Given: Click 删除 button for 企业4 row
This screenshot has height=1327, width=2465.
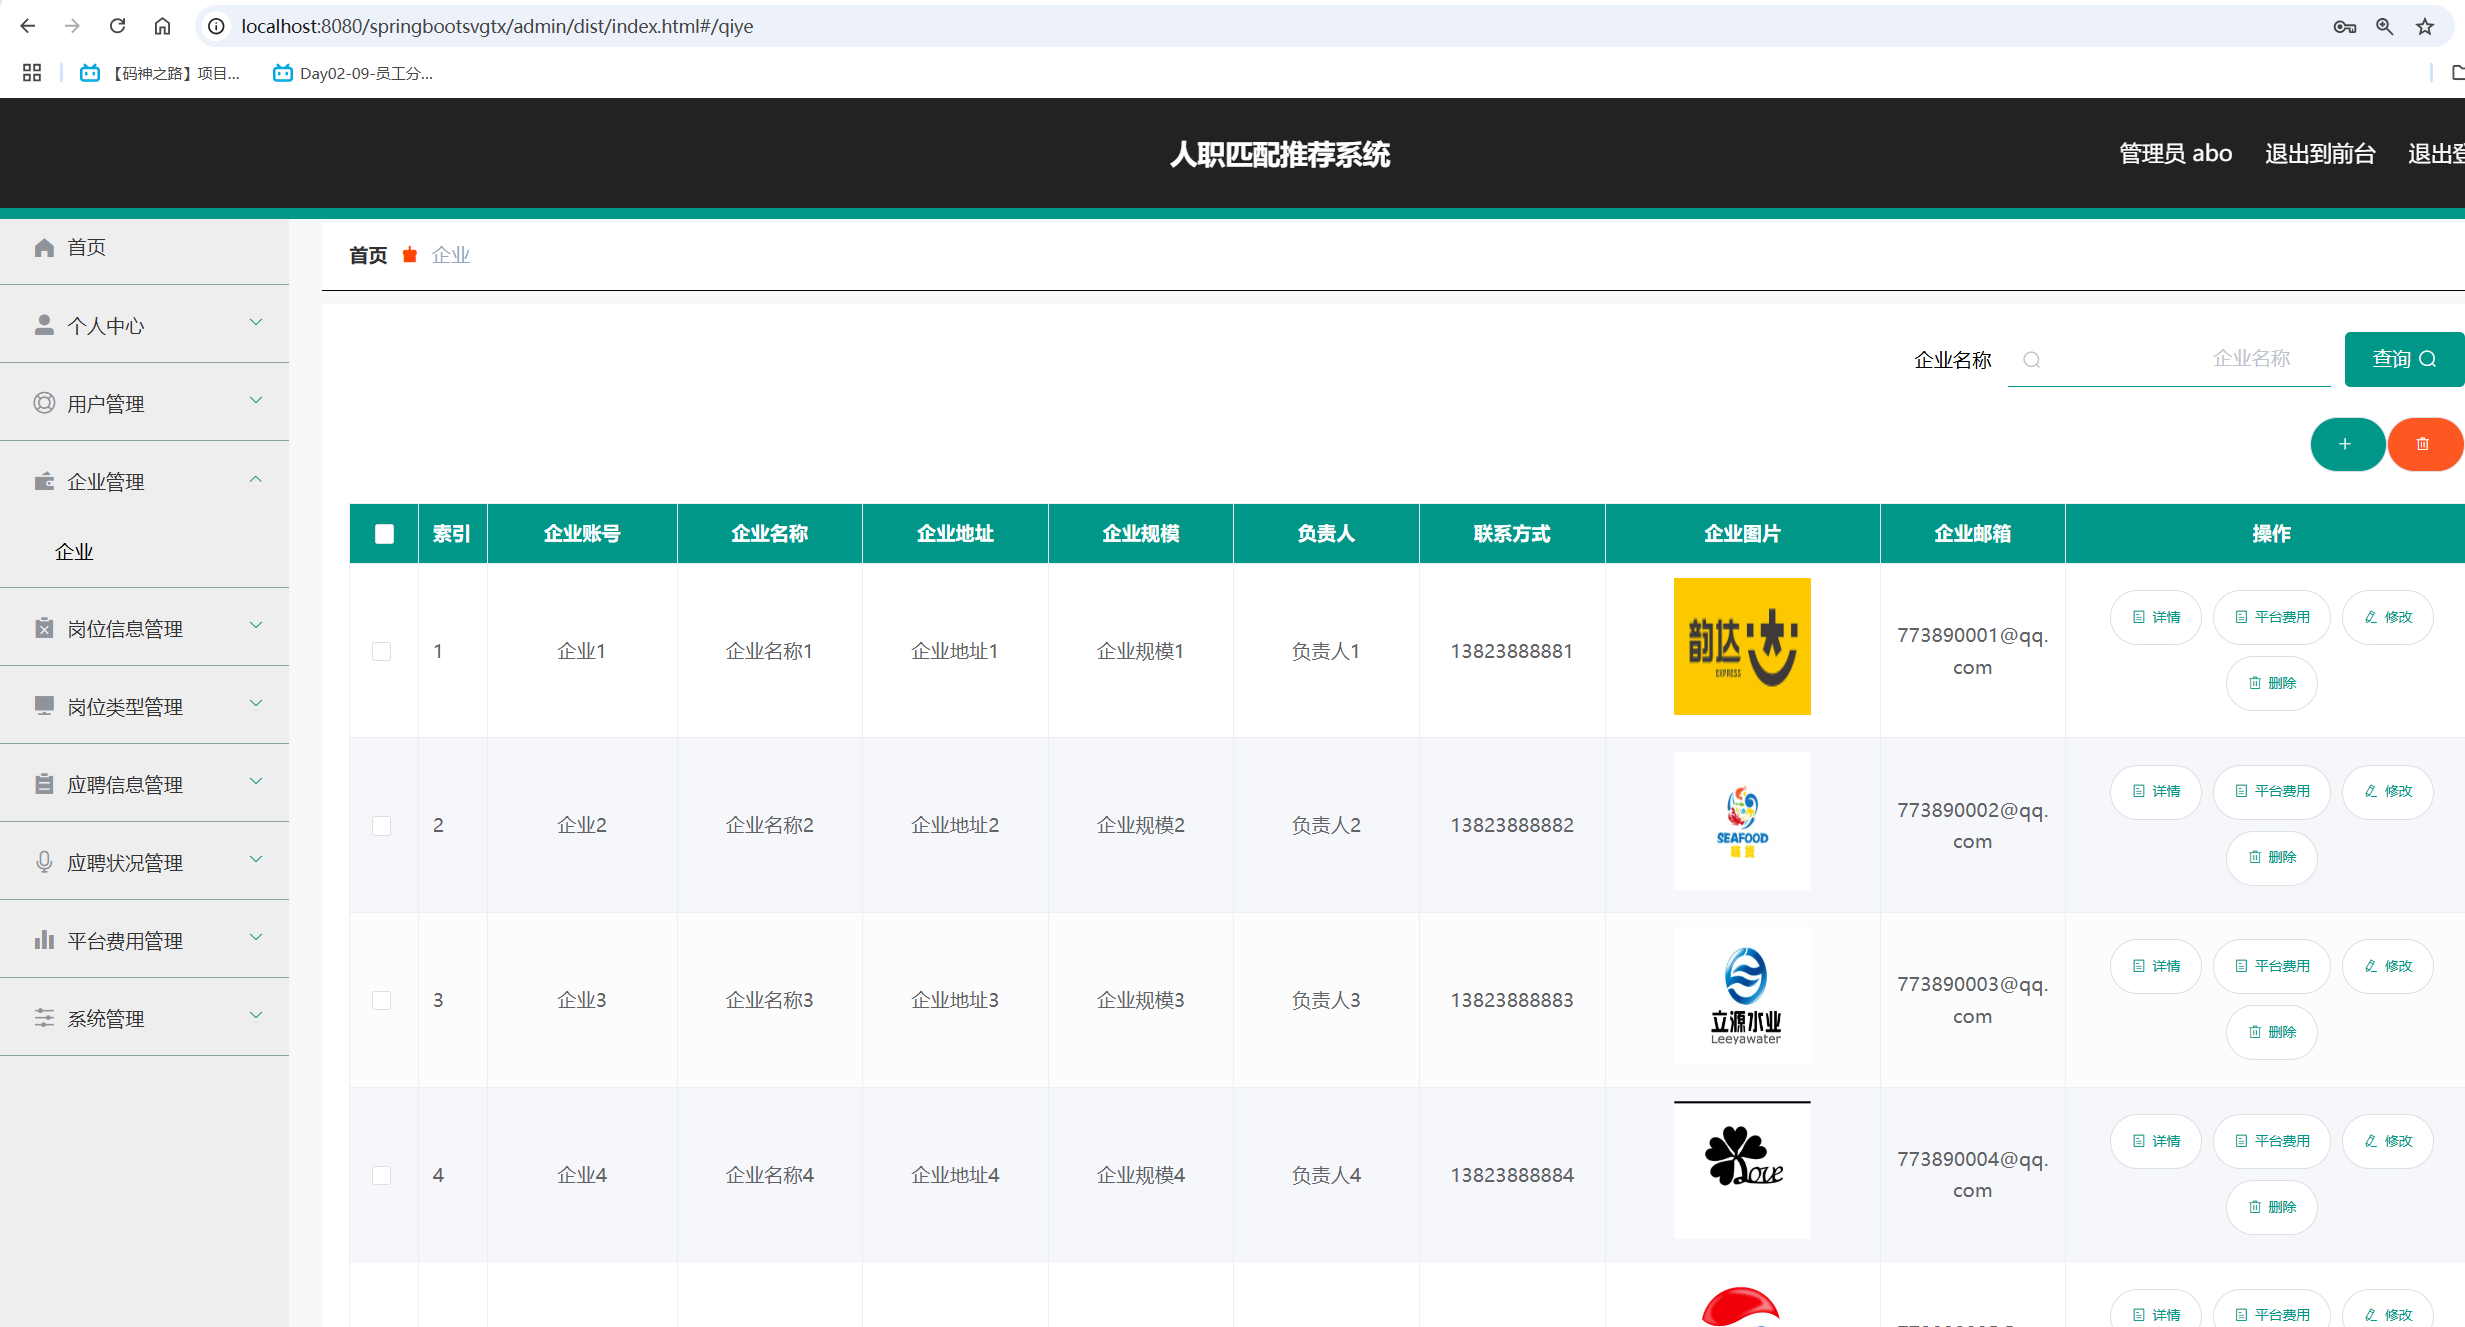Looking at the screenshot, I should 2272,1207.
